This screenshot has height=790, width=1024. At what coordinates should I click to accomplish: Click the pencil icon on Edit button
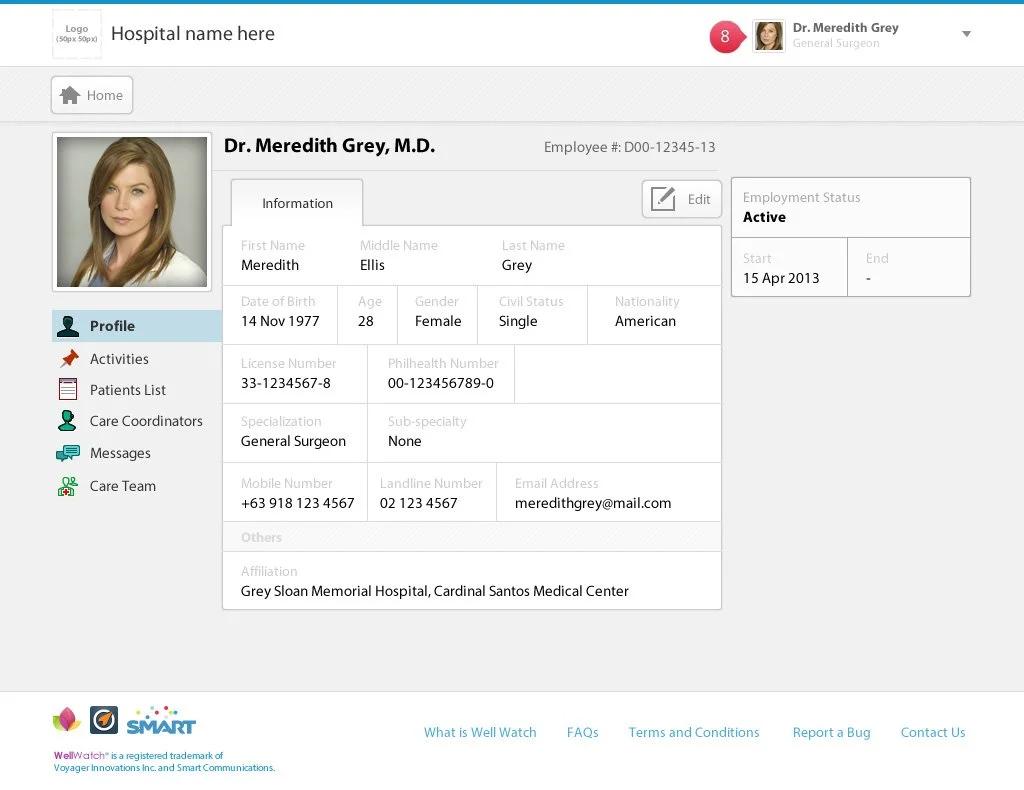click(x=663, y=198)
